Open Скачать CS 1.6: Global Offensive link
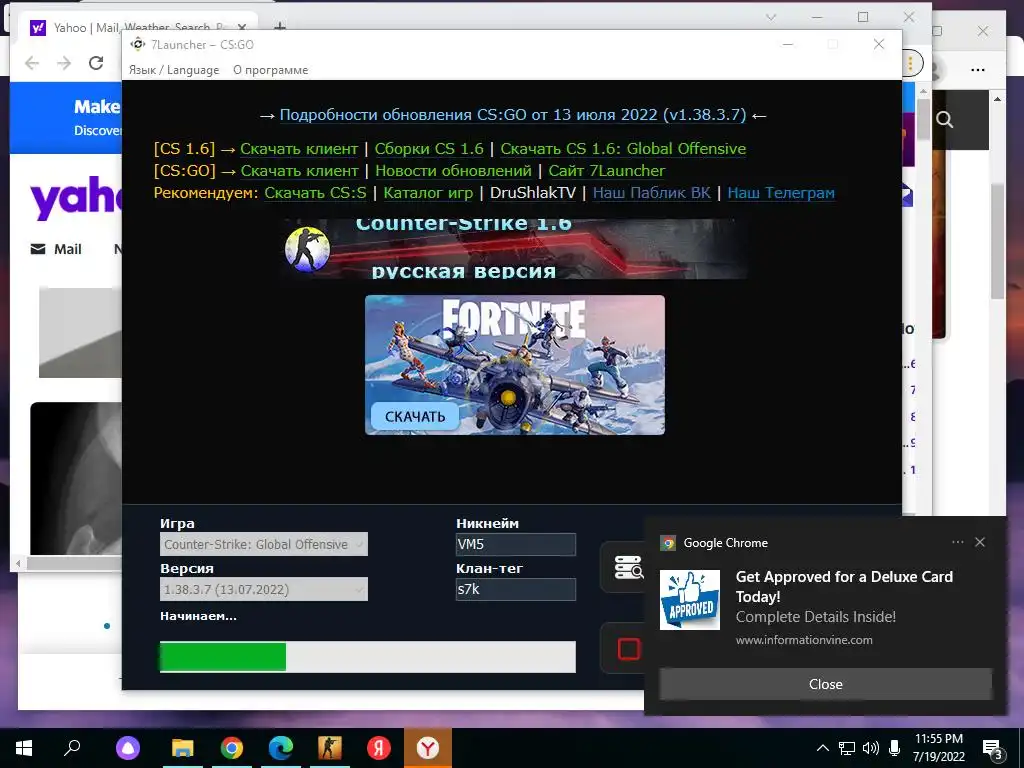The width and height of the screenshot is (1024, 768). [x=623, y=149]
